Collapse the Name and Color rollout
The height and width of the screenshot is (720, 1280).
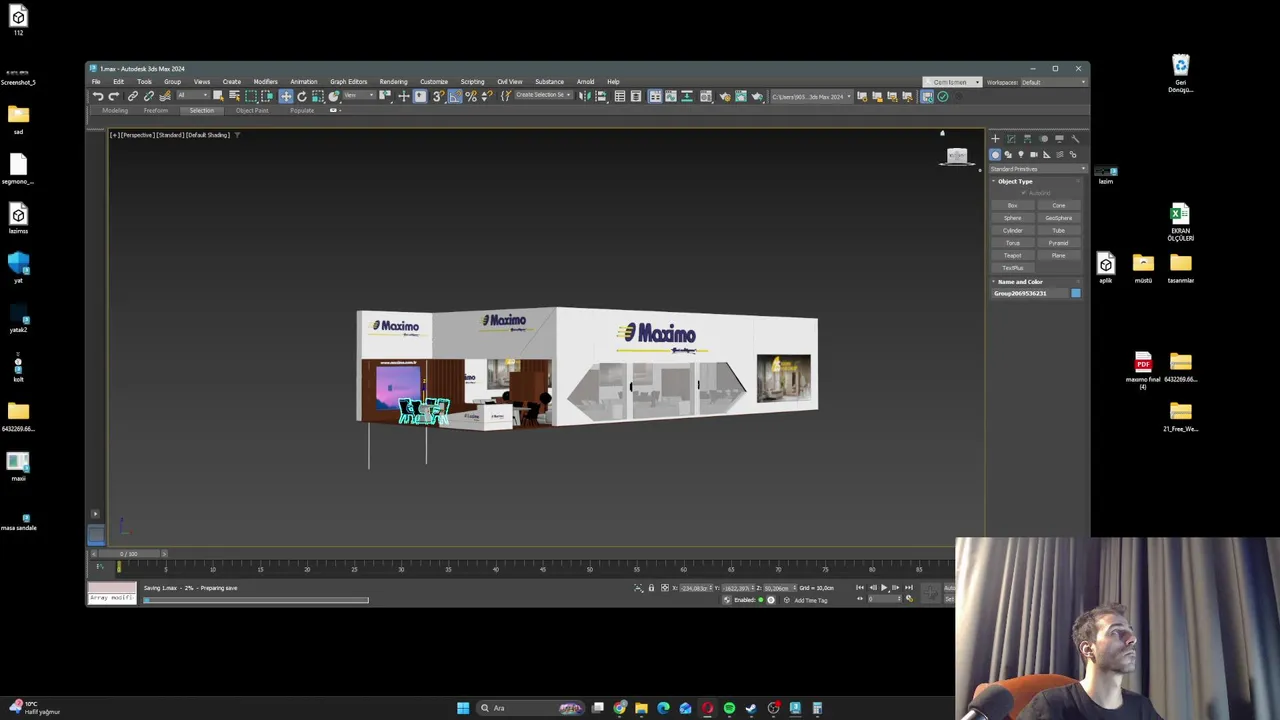click(x=1019, y=282)
